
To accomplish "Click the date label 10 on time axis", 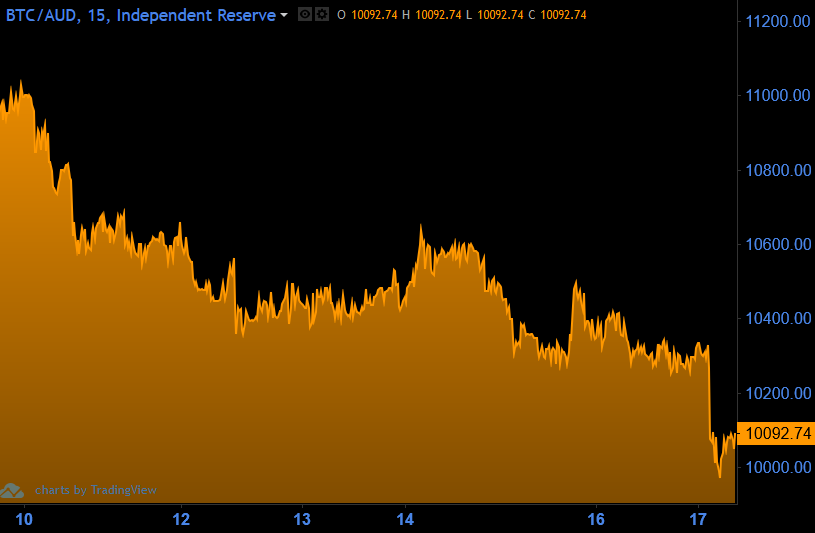I will point(24,519).
